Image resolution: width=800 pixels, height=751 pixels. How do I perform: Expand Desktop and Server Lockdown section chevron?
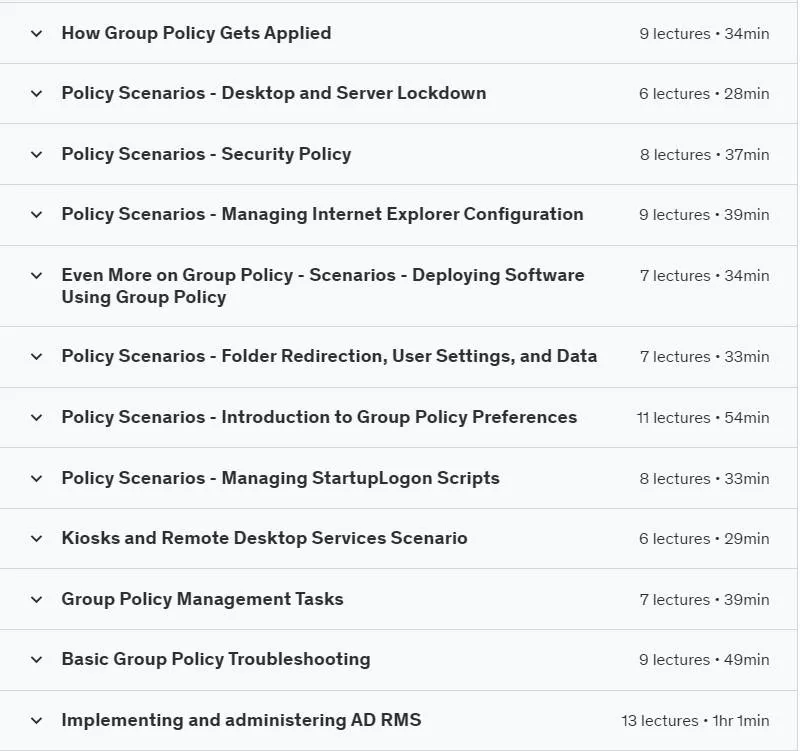click(36, 94)
